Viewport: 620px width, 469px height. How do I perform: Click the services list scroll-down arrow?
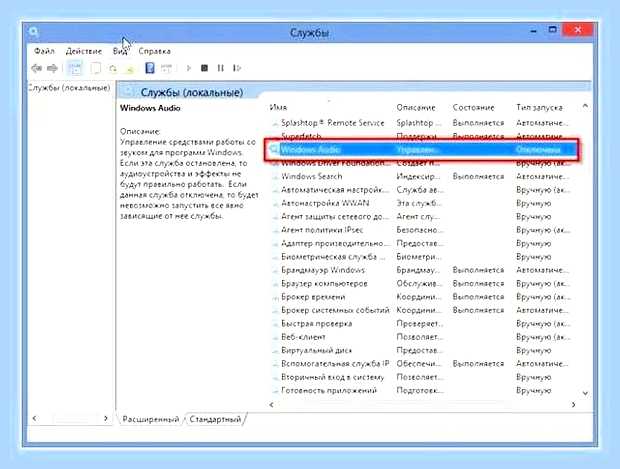(x=585, y=393)
